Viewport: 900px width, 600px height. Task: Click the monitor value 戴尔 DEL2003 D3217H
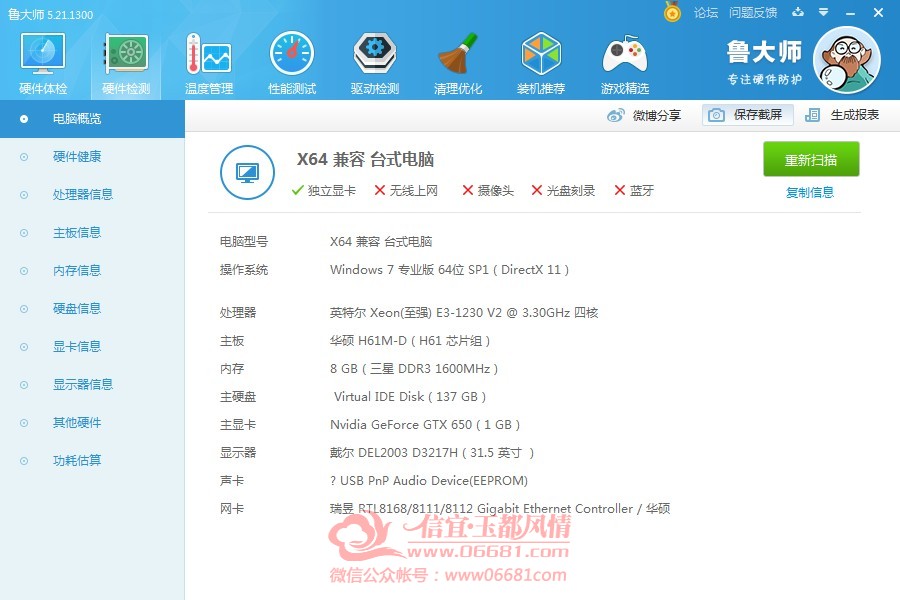(x=432, y=453)
